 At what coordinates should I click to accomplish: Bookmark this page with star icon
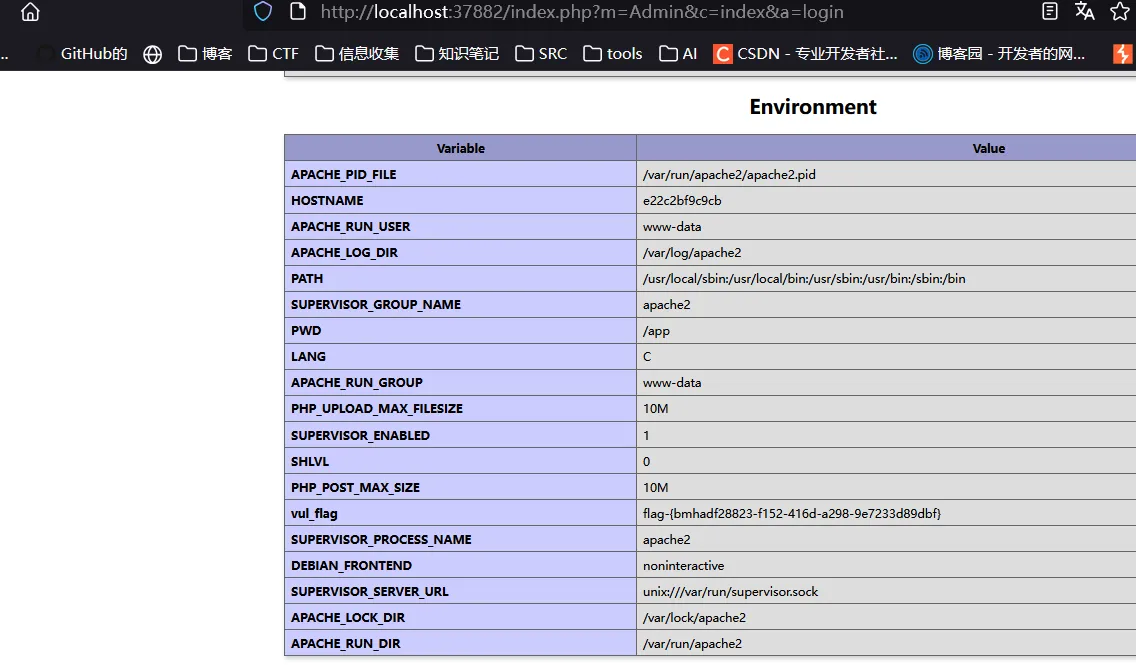click(x=1119, y=11)
